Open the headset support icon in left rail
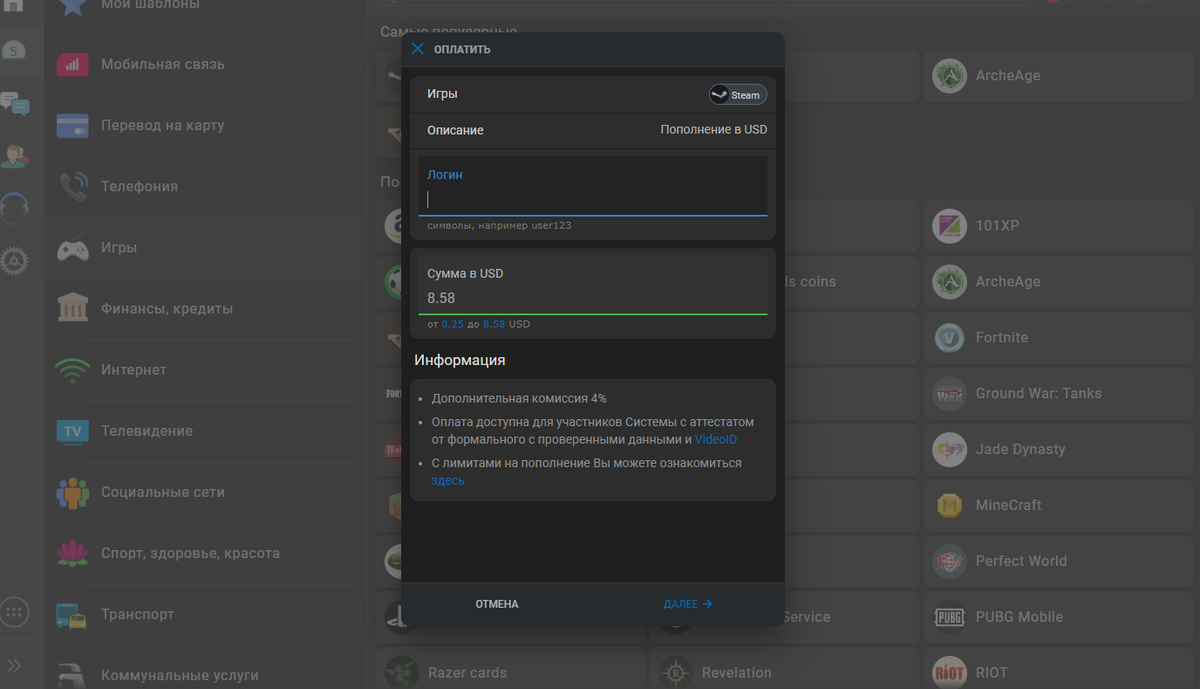Screen dimensions: 1200x689 [x=15, y=208]
